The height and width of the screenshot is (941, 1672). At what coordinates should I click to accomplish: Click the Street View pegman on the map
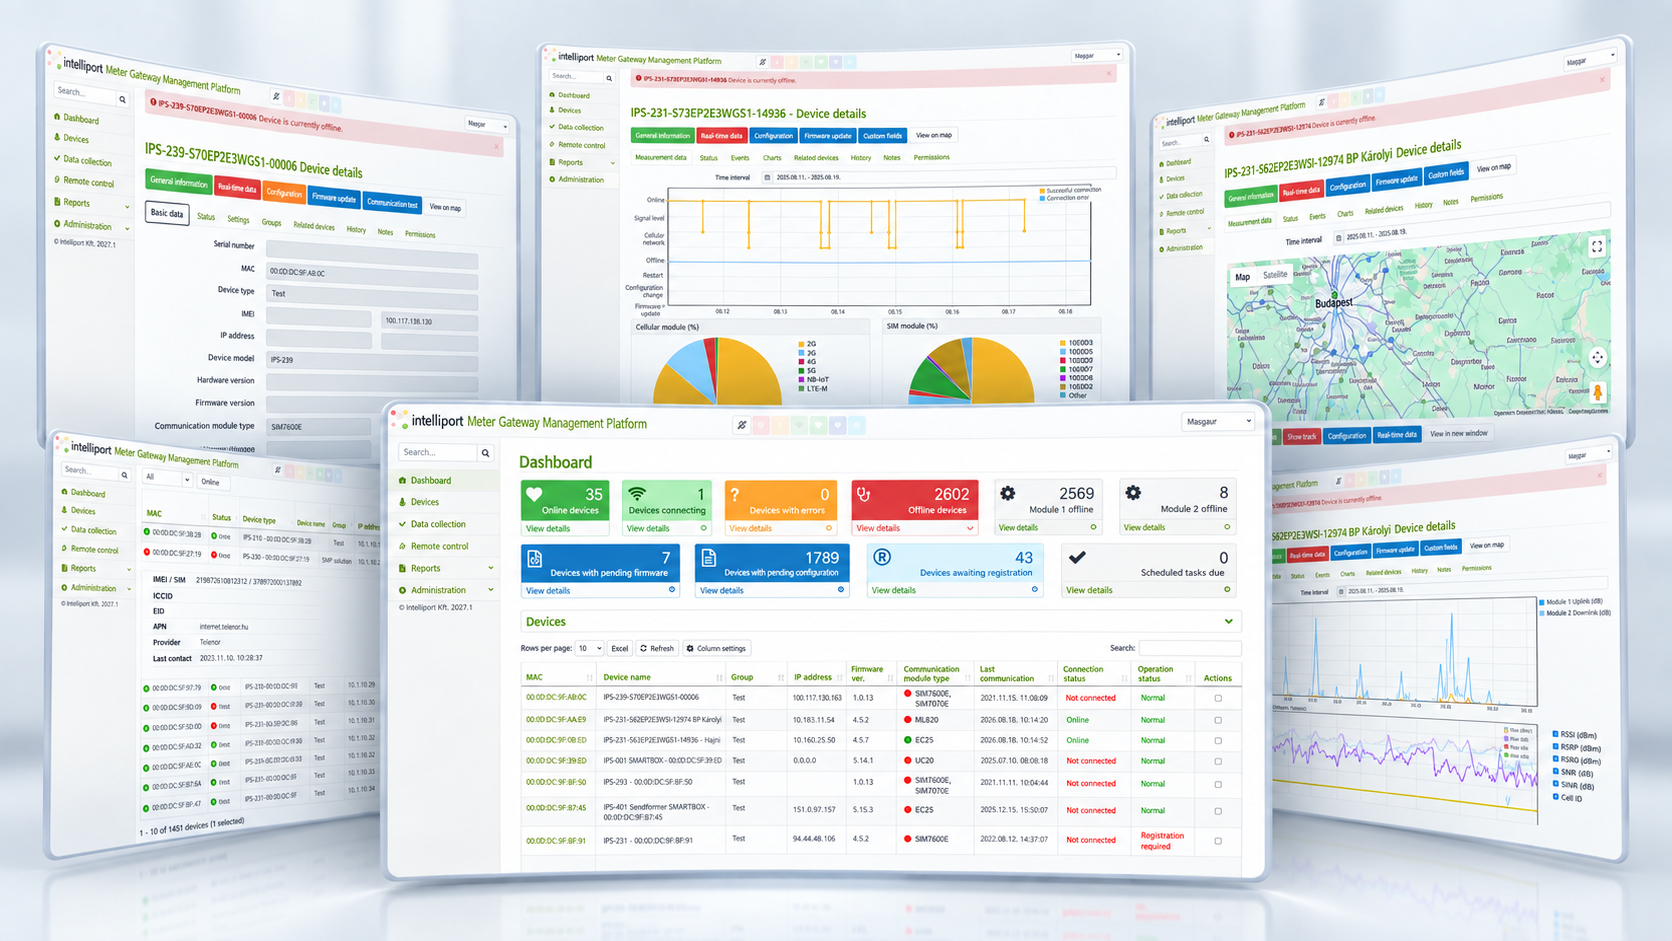[x=1598, y=392]
